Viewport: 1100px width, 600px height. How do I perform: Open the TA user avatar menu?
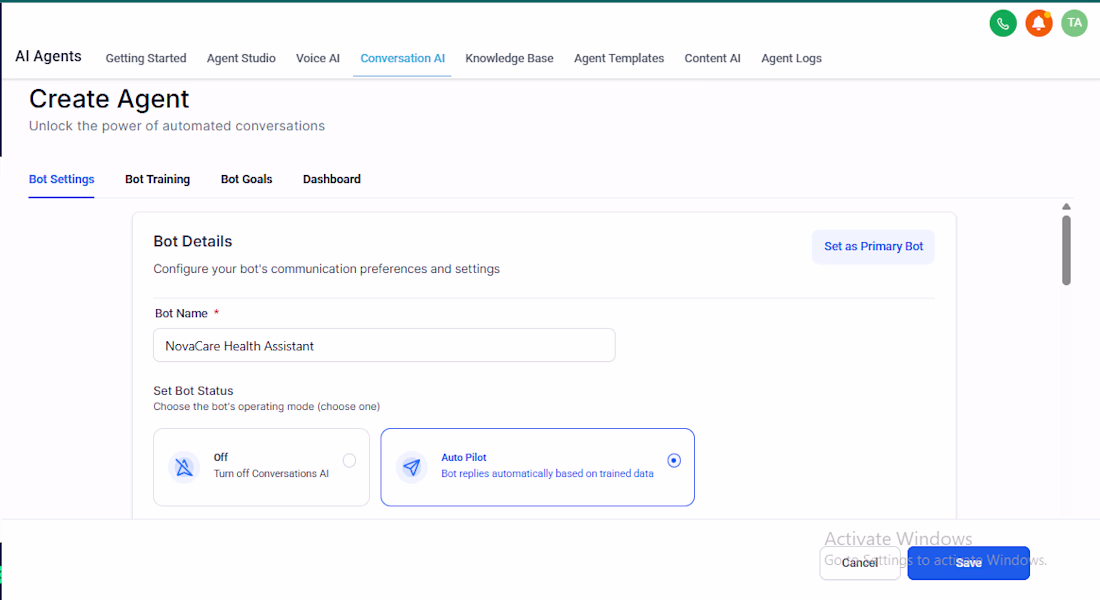(x=1074, y=23)
